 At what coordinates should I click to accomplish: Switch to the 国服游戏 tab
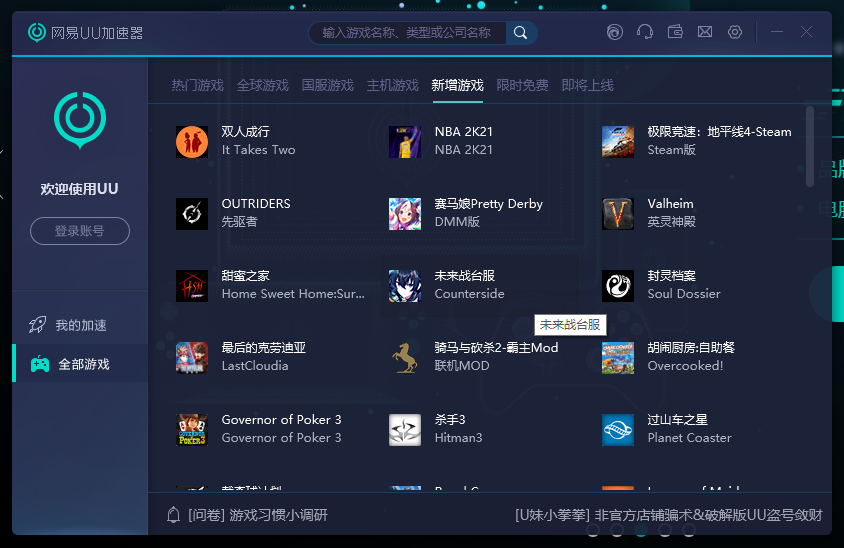click(x=327, y=85)
